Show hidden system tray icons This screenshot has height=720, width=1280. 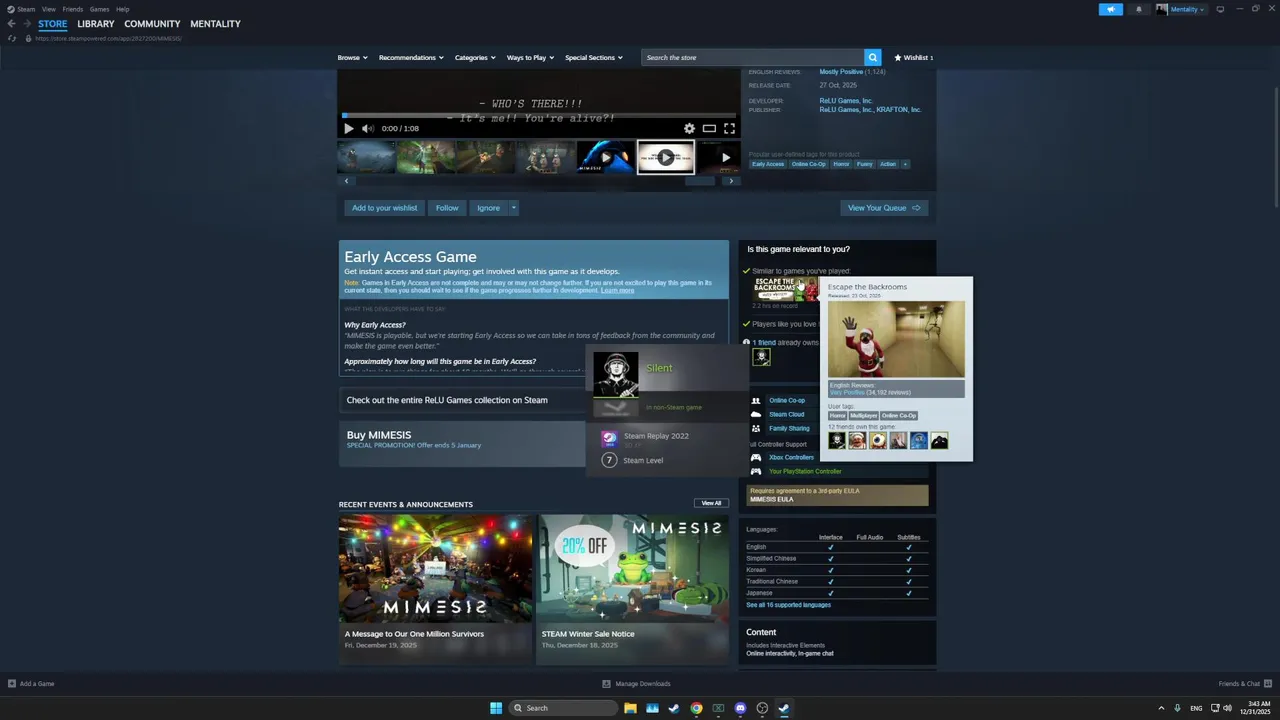tap(1161, 708)
